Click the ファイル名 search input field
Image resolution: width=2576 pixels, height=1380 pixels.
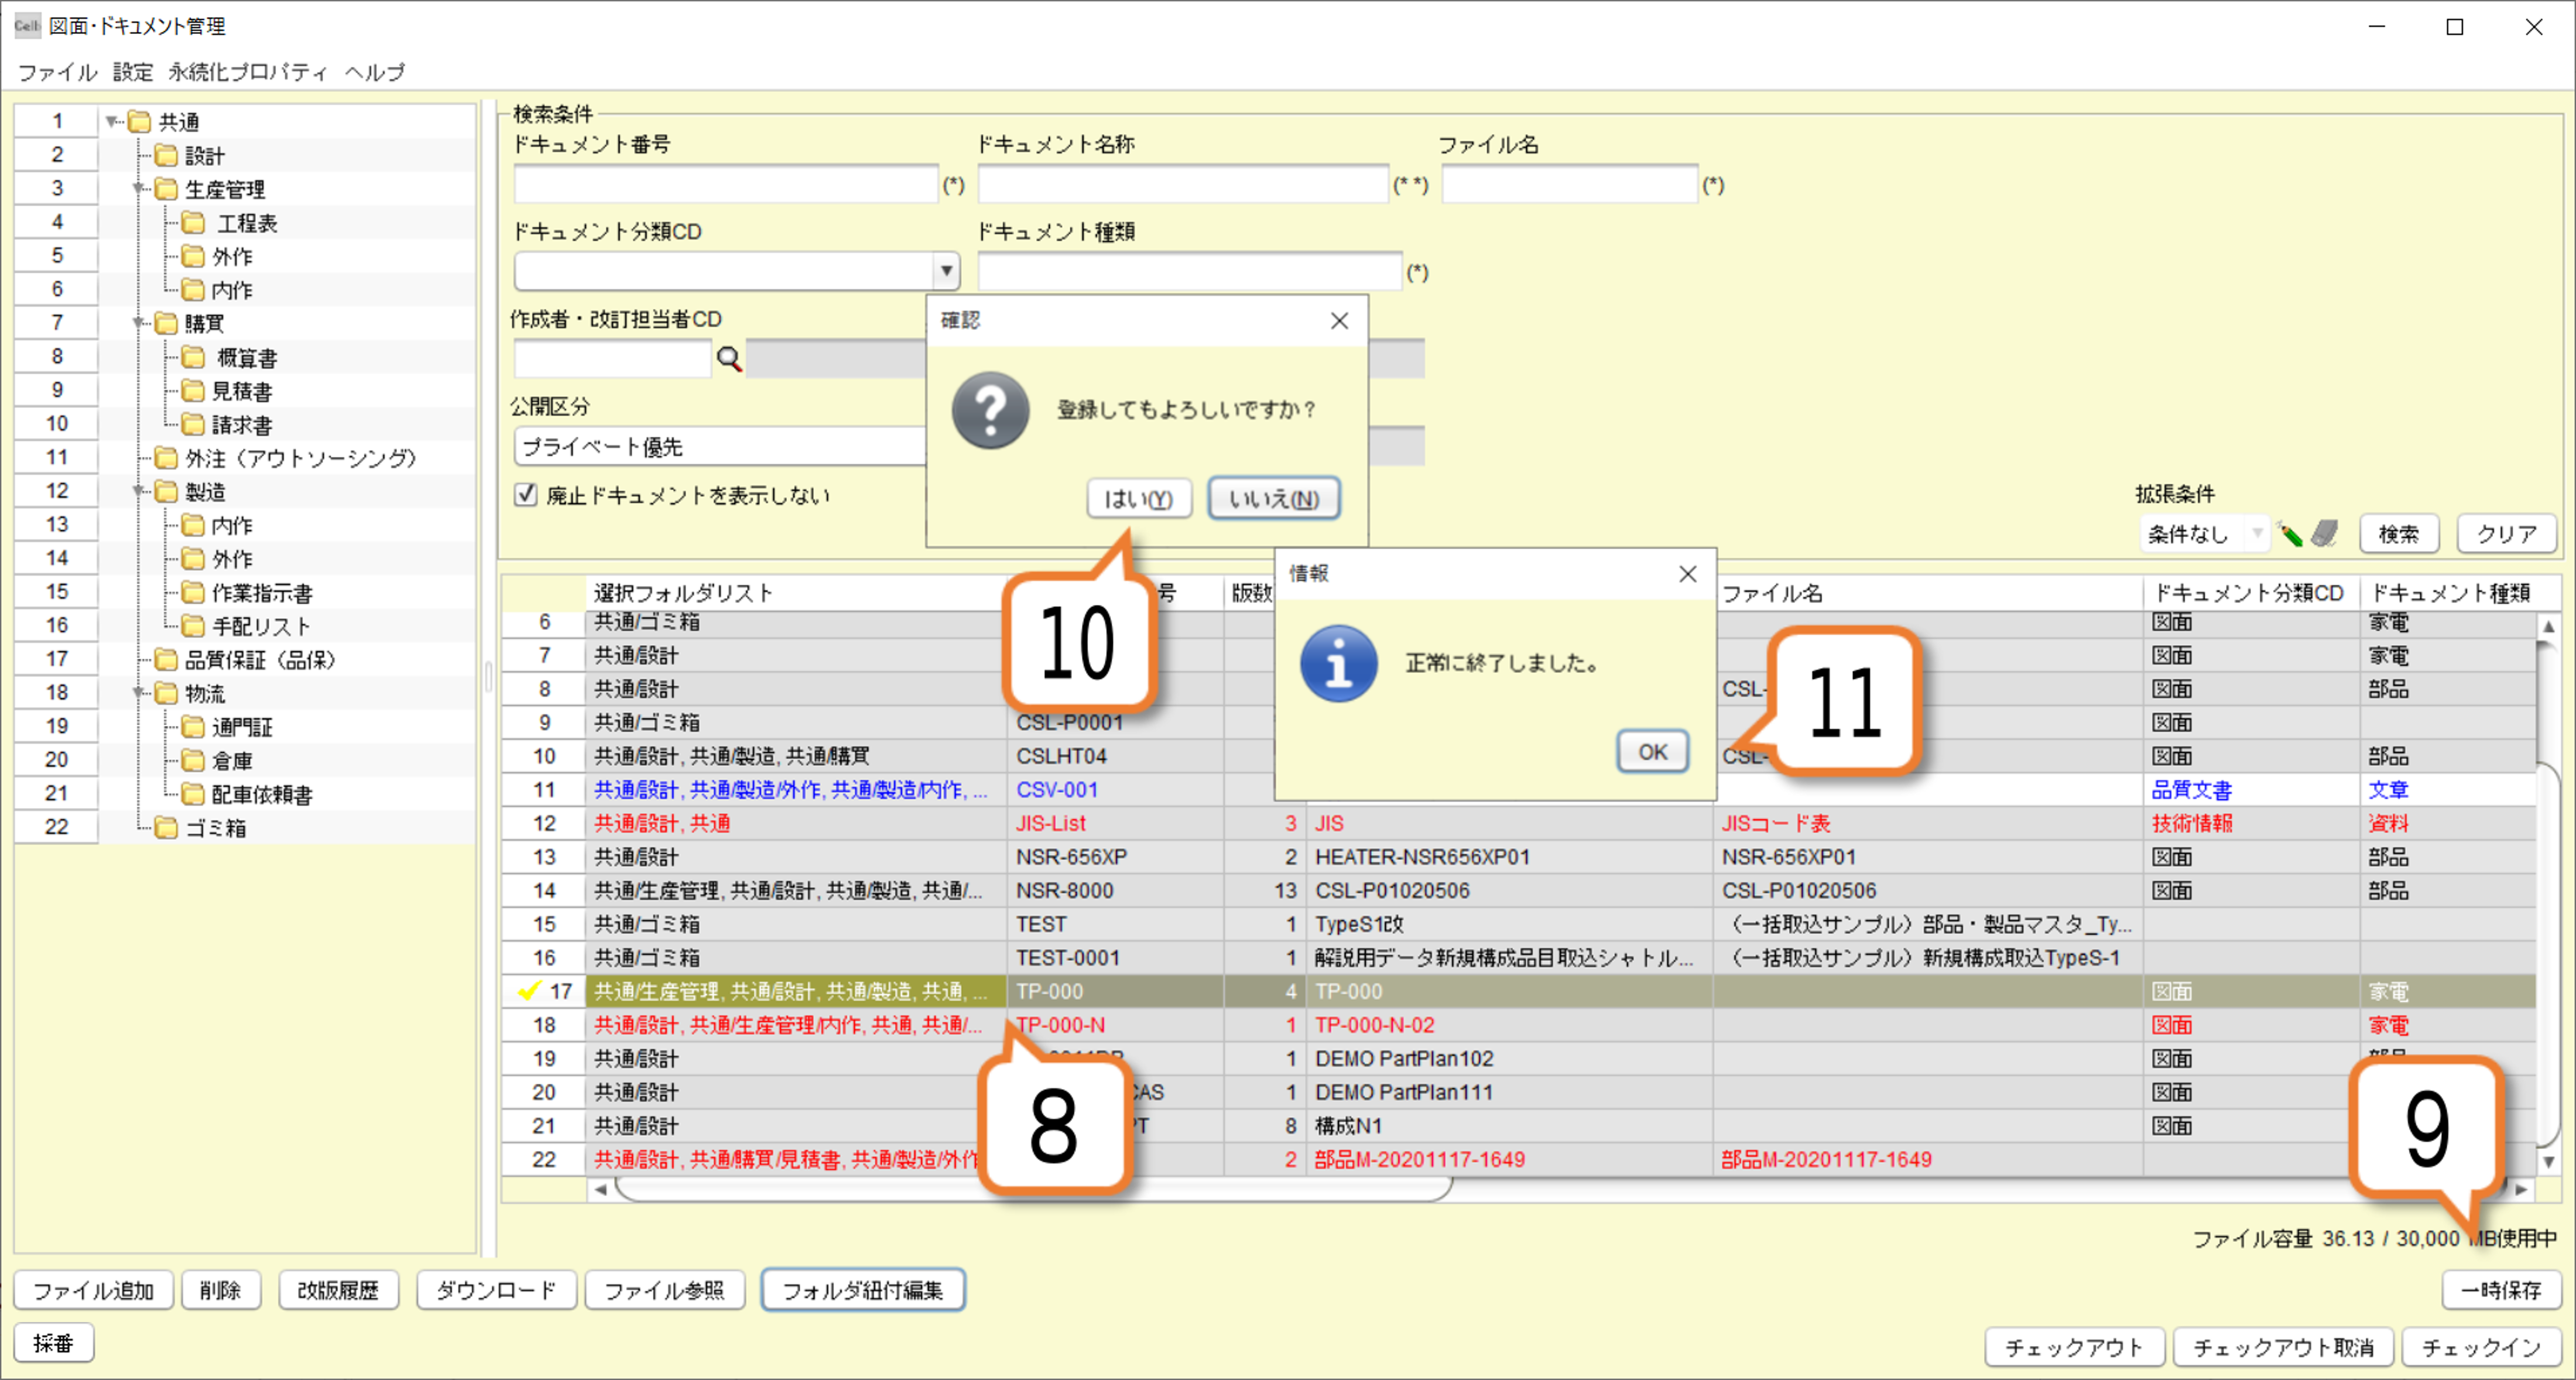[1570, 184]
